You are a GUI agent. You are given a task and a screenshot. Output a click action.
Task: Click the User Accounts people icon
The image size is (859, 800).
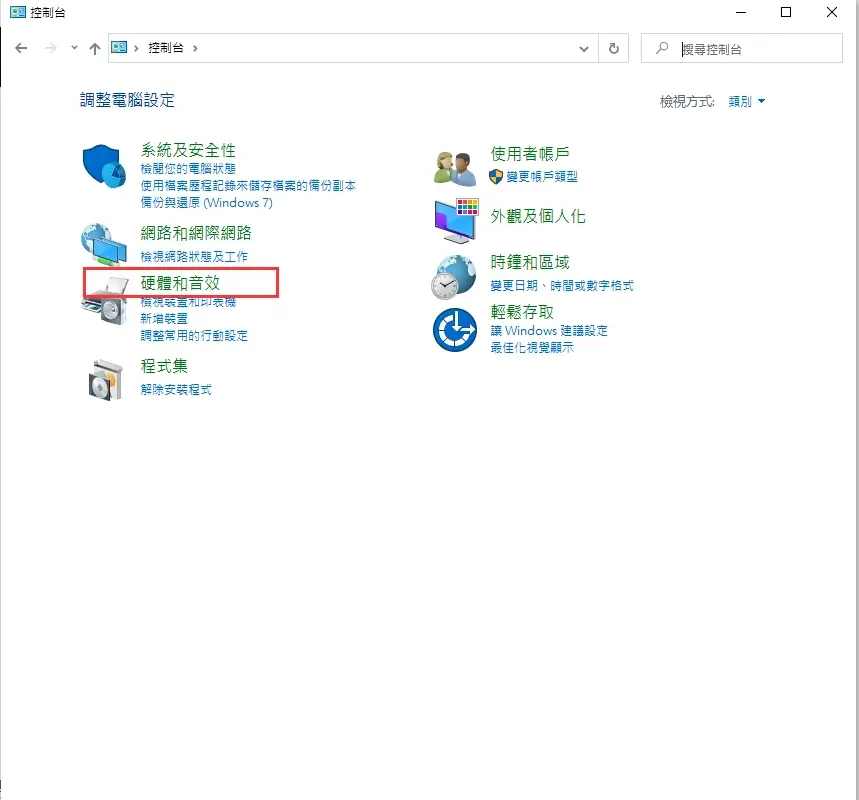pos(455,168)
